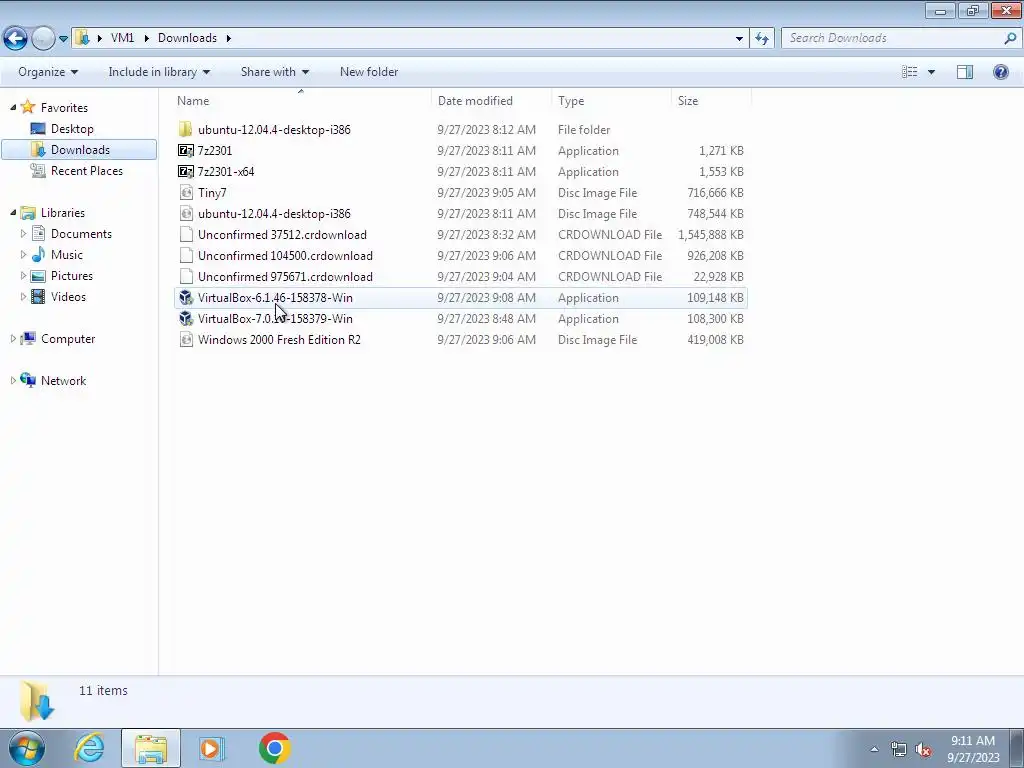Select the Tiny7 disc image icon
The image size is (1024, 768).
[x=185, y=193]
